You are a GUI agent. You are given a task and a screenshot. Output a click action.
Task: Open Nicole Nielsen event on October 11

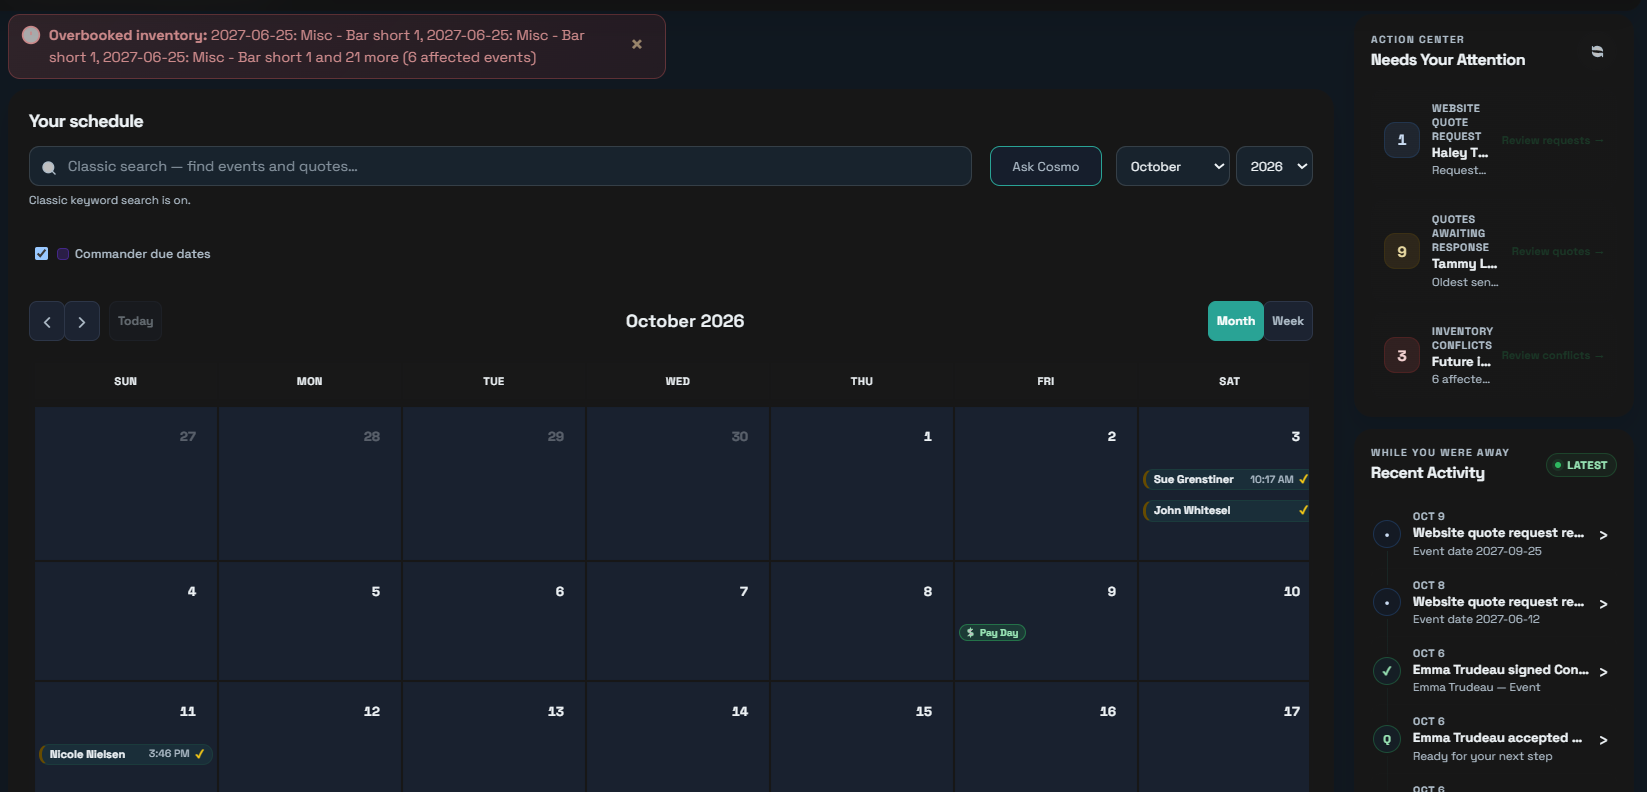click(125, 754)
